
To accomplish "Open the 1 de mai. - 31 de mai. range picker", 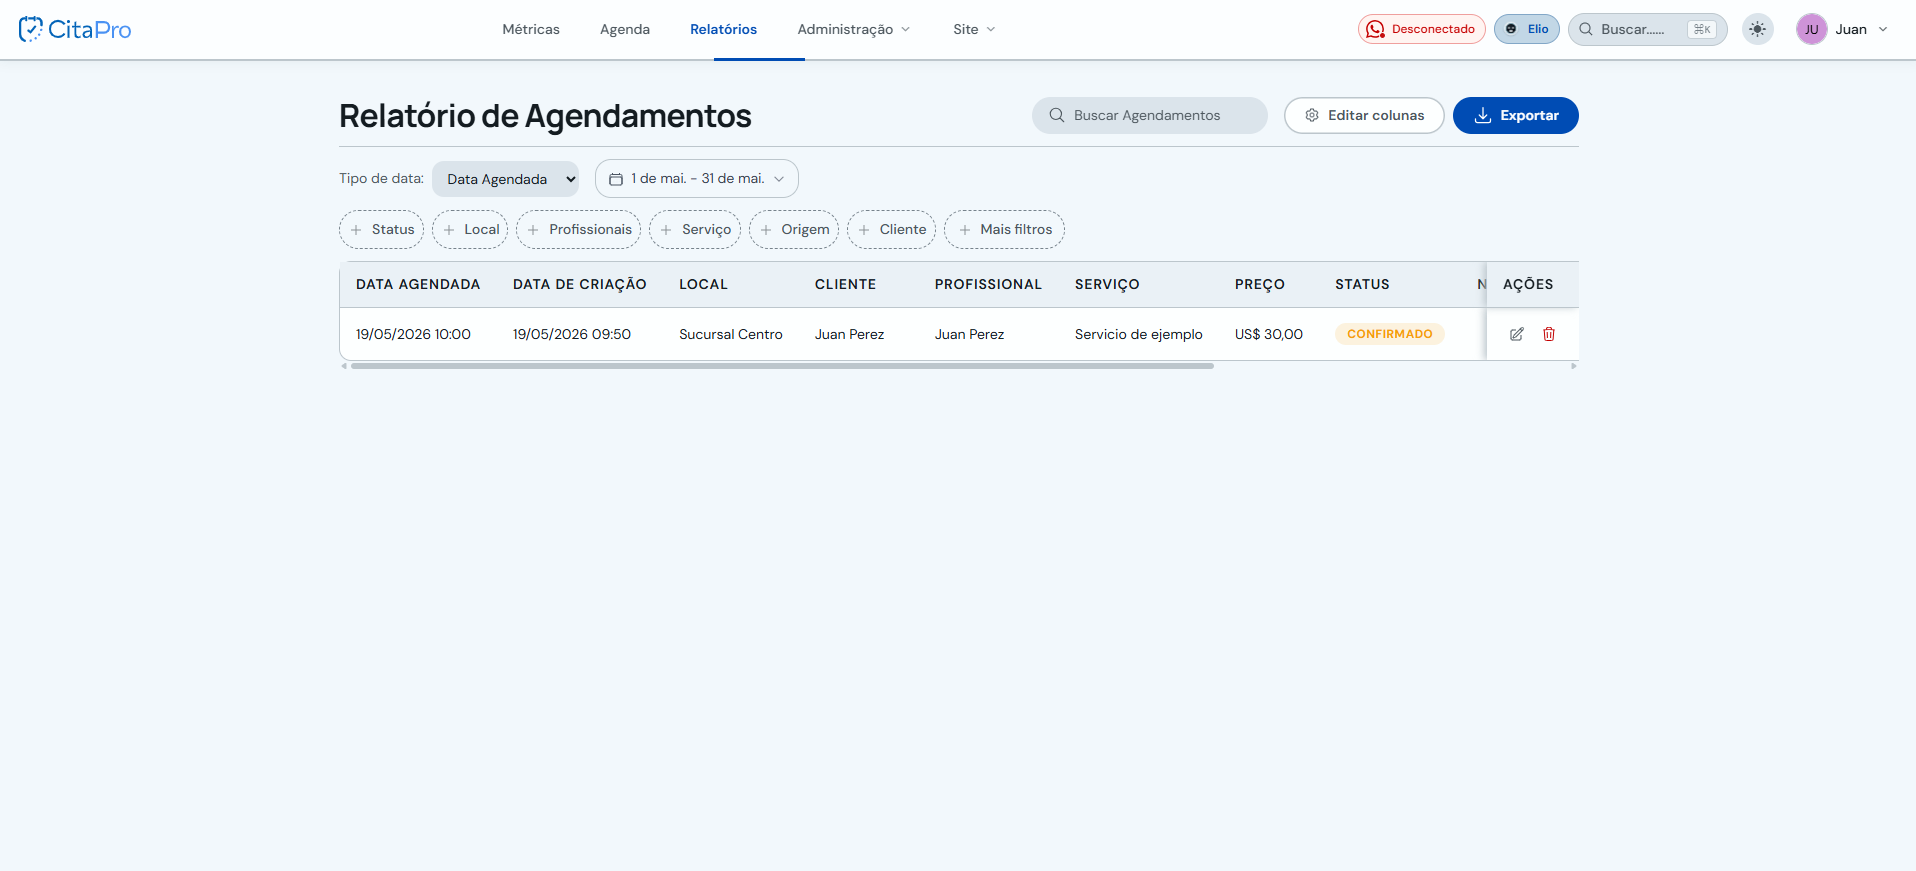I will click(697, 179).
